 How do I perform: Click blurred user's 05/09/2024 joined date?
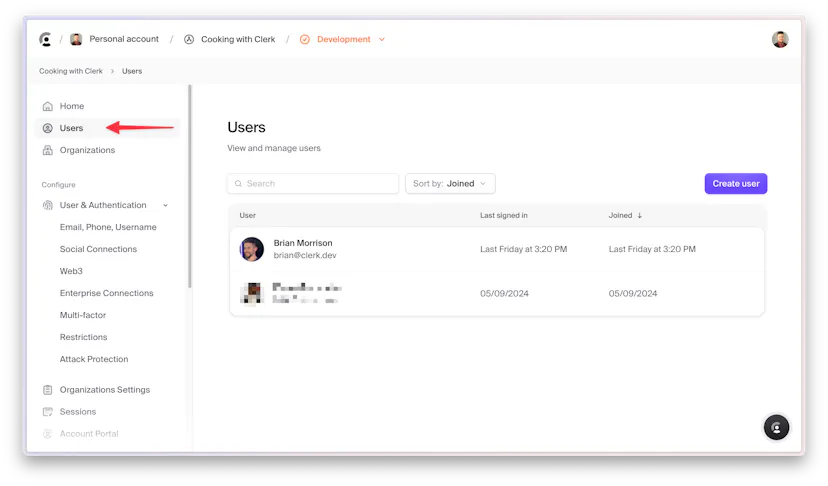coord(633,293)
